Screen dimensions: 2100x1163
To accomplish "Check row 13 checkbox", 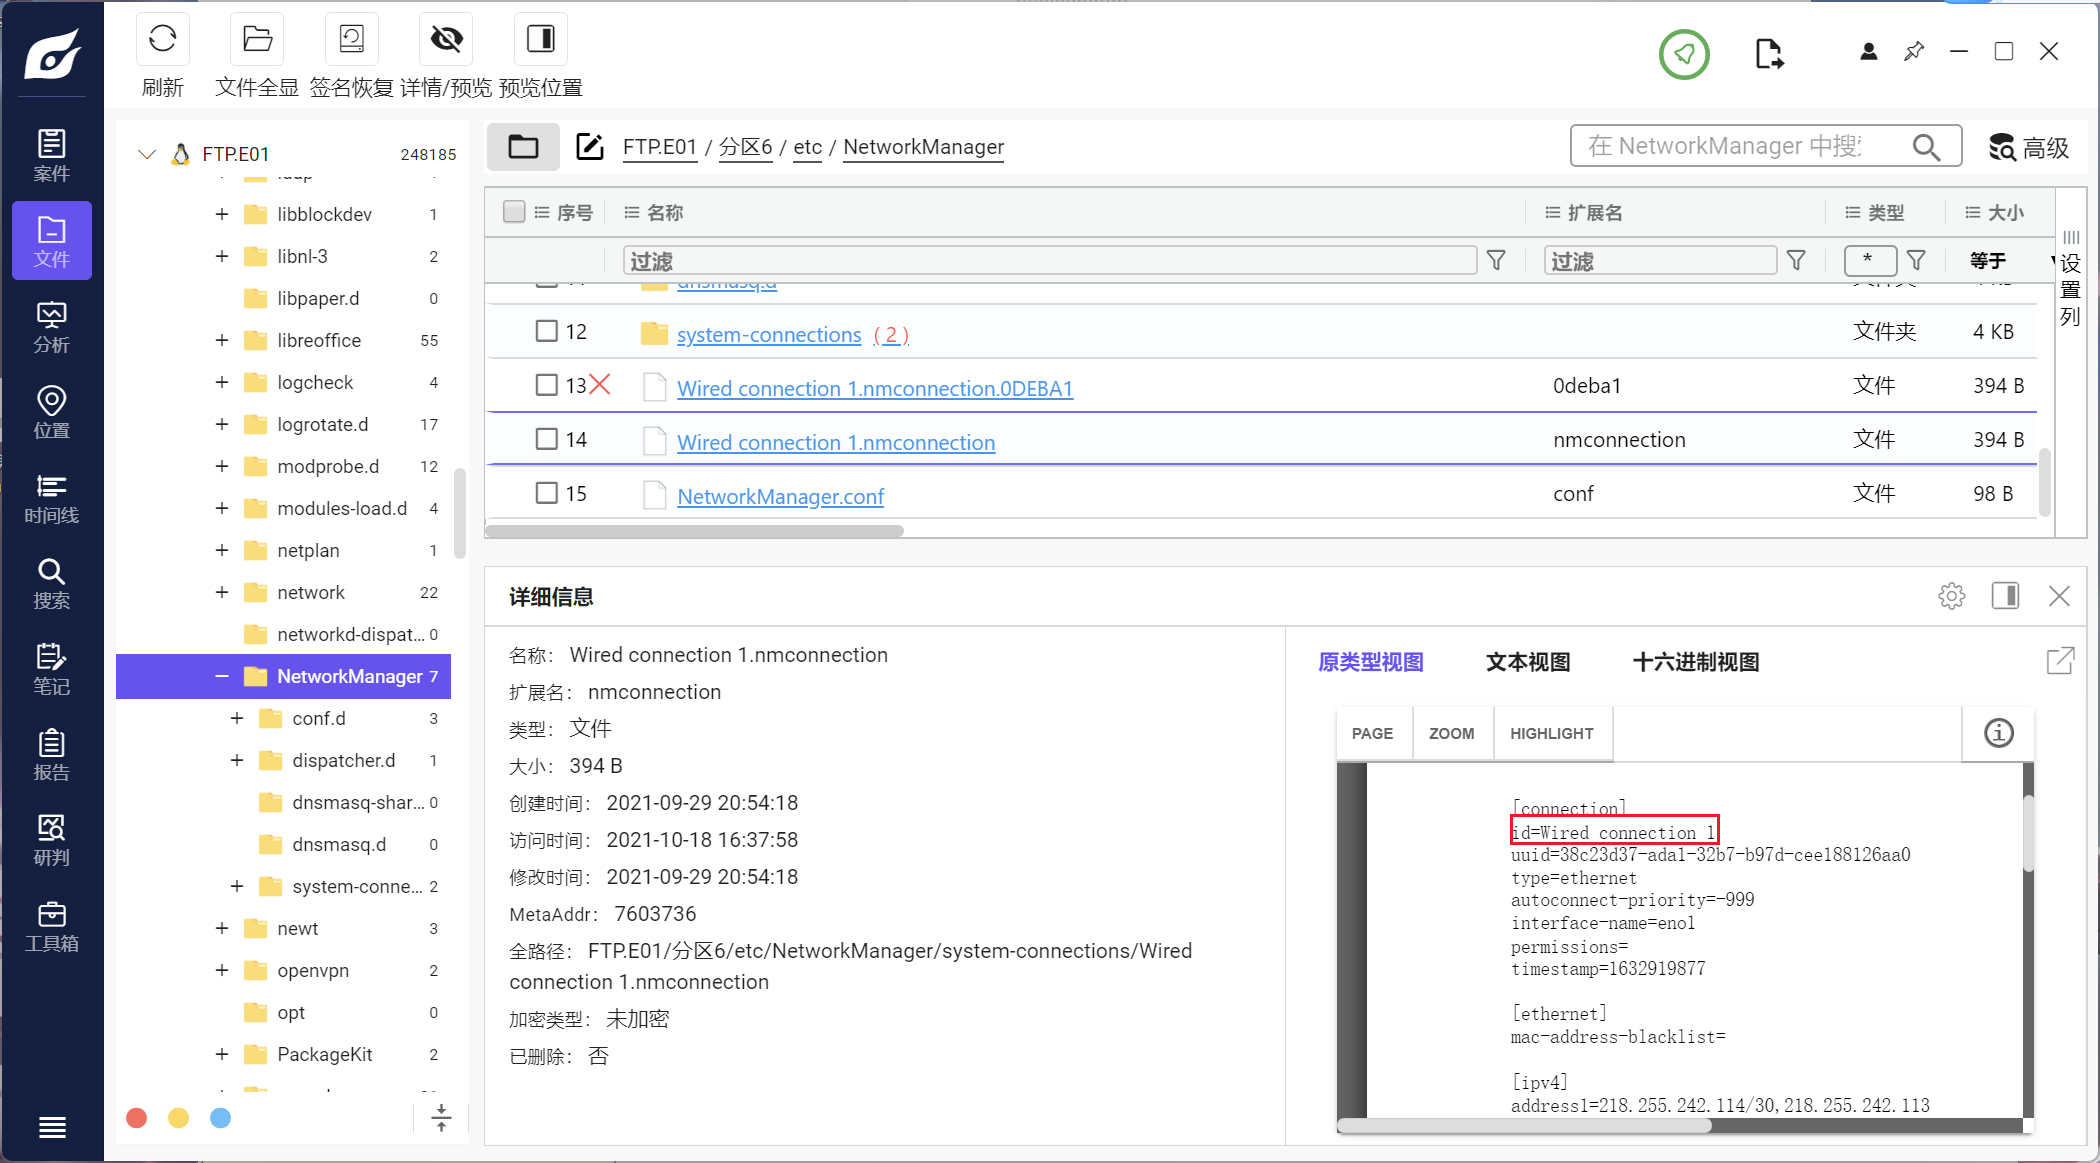I will 546,385.
